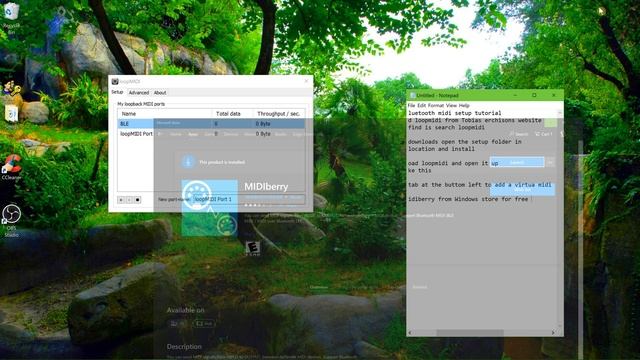Click the MIDIberry app logo tile
This screenshot has width=640, height=360.
(209, 208)
